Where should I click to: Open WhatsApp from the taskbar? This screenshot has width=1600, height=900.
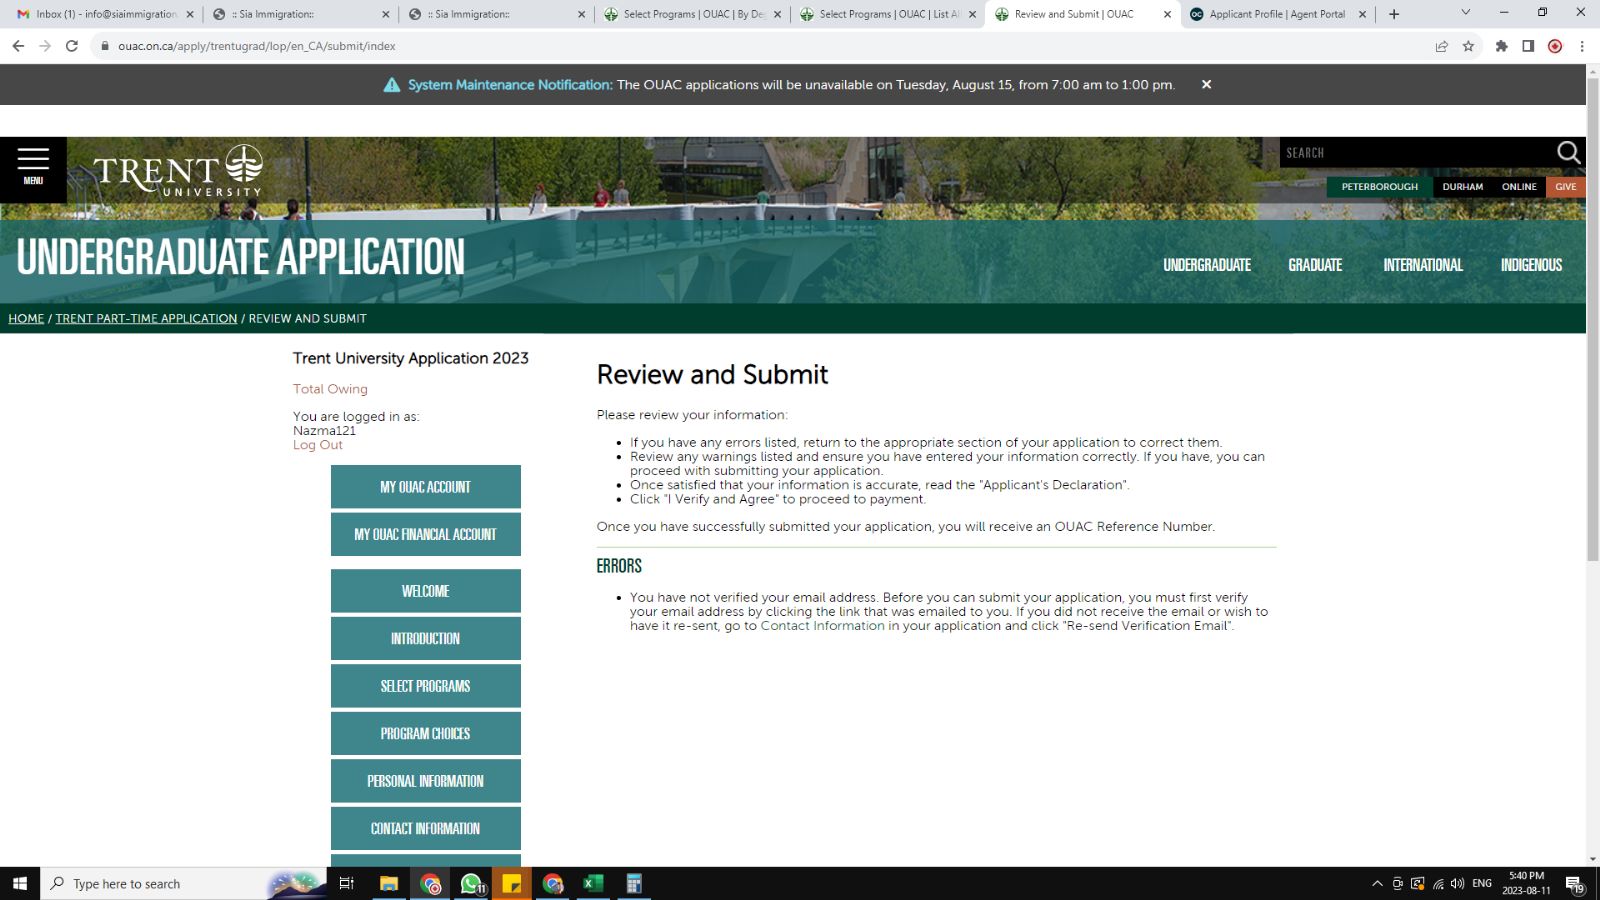(471, 883)
